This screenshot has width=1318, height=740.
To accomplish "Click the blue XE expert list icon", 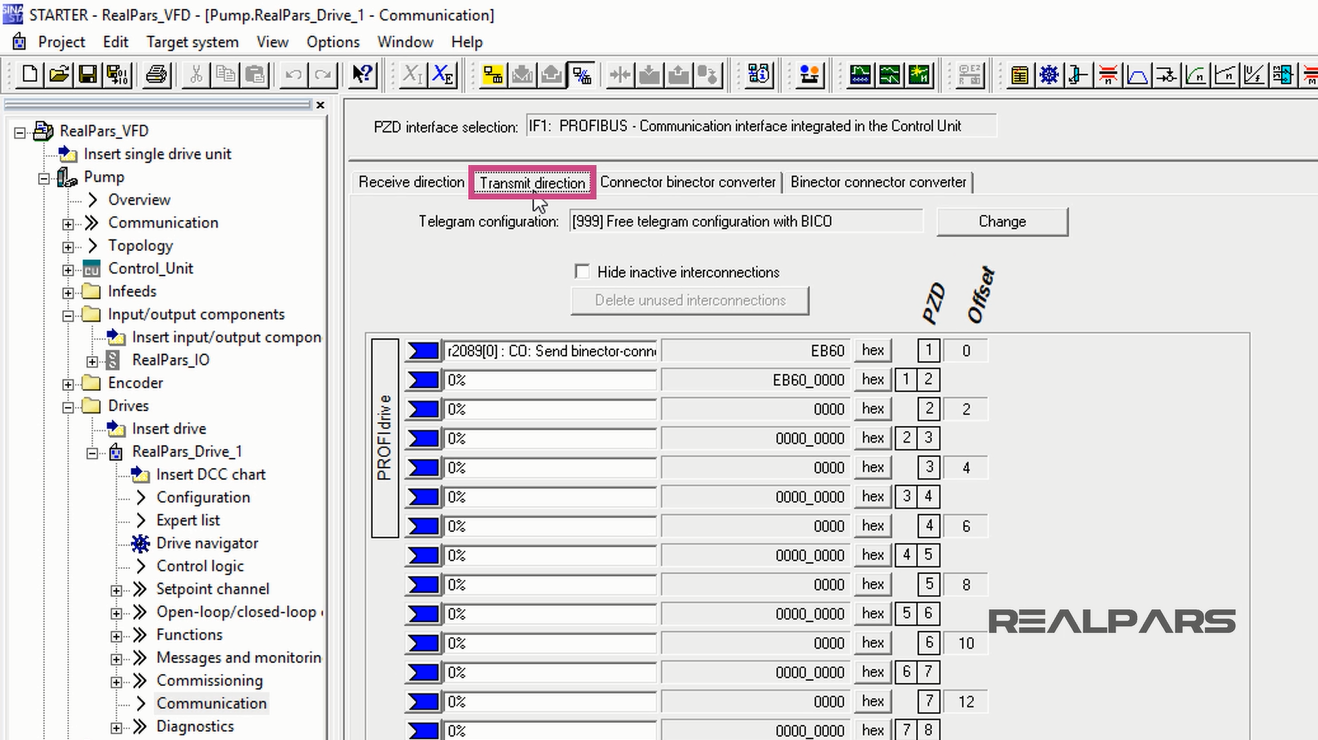I will pos(444,75).
